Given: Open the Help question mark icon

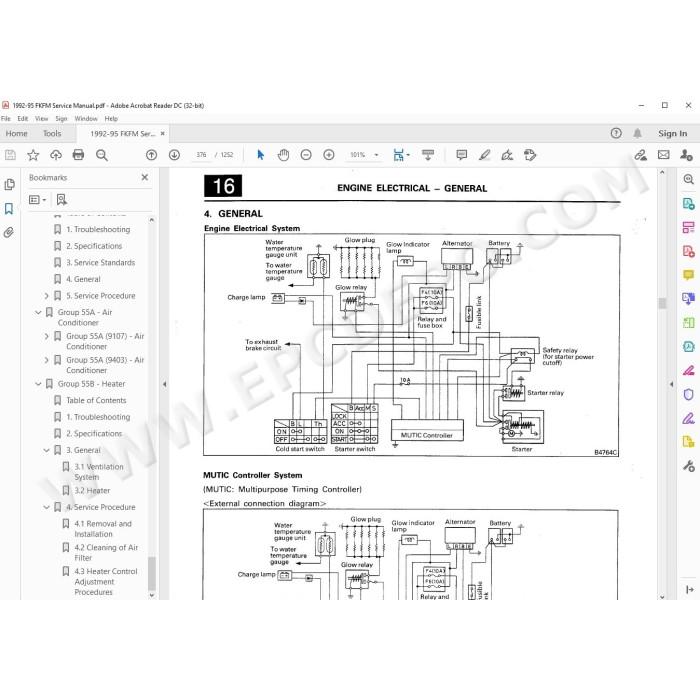Looking at the screenshot, I should [616, 133].
